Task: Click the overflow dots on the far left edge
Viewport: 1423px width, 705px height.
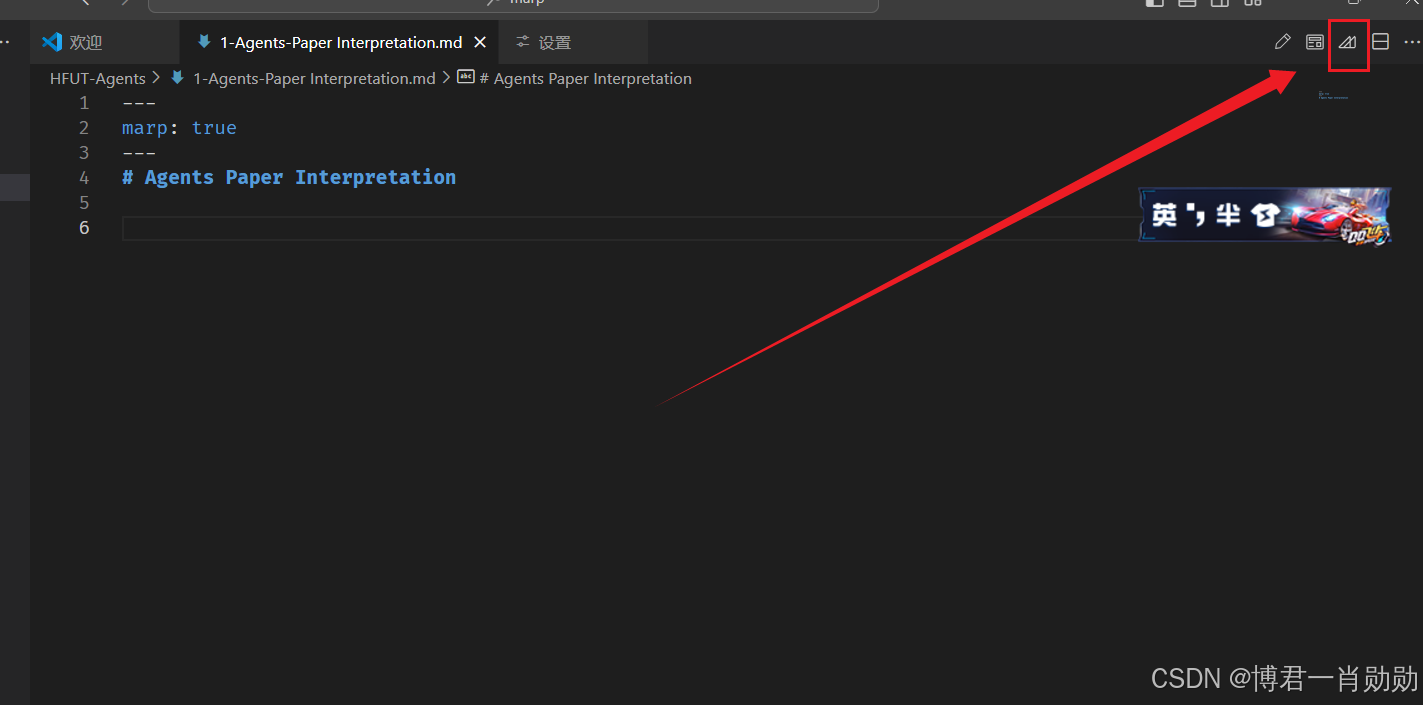Action: [x=5, y=40]
